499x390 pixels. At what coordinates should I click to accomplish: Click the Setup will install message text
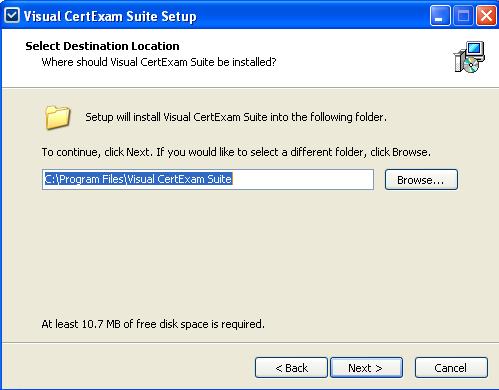coord(236,117)
